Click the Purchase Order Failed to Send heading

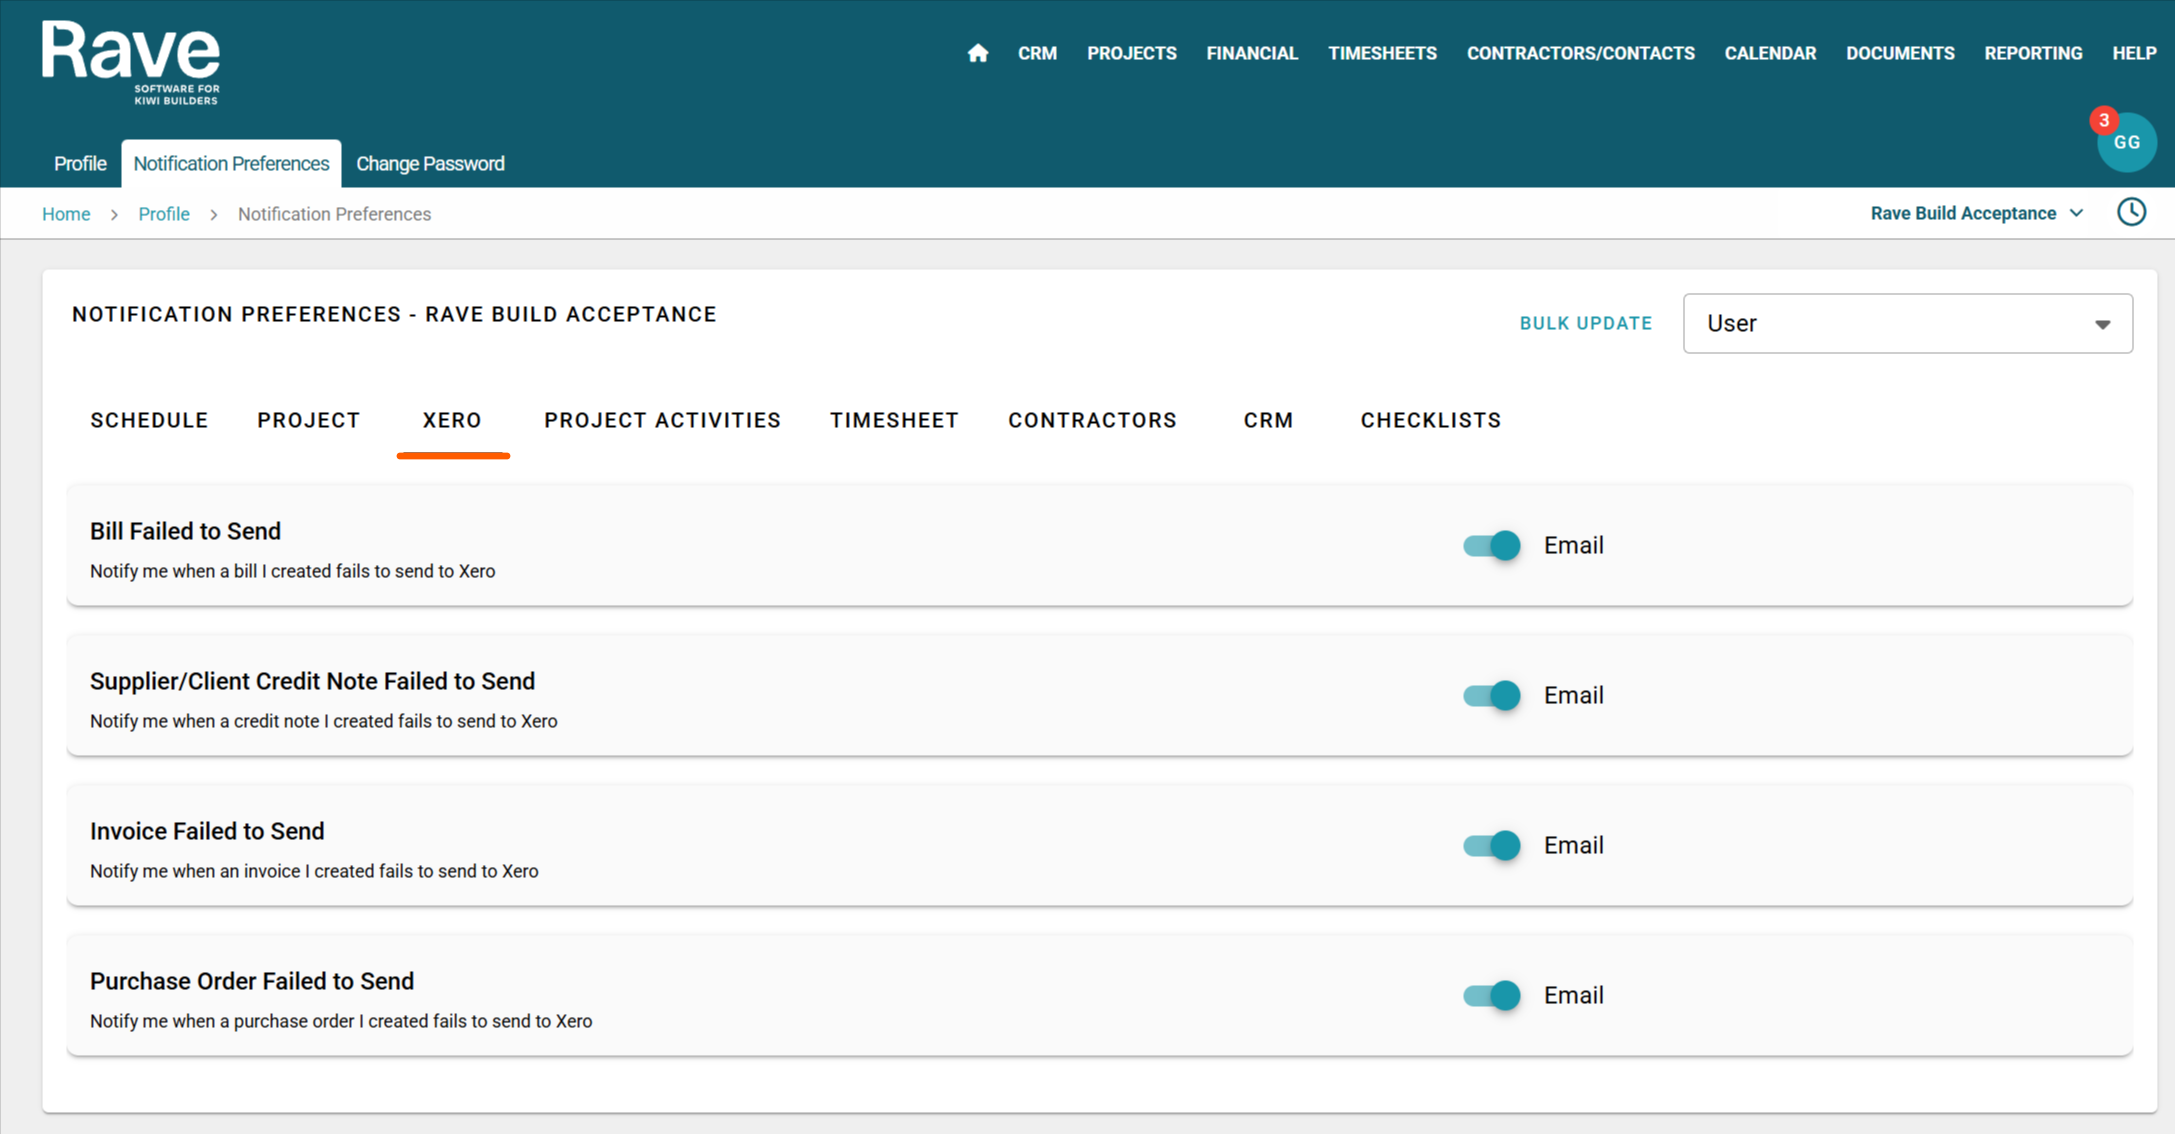click(x=252, y=981)
